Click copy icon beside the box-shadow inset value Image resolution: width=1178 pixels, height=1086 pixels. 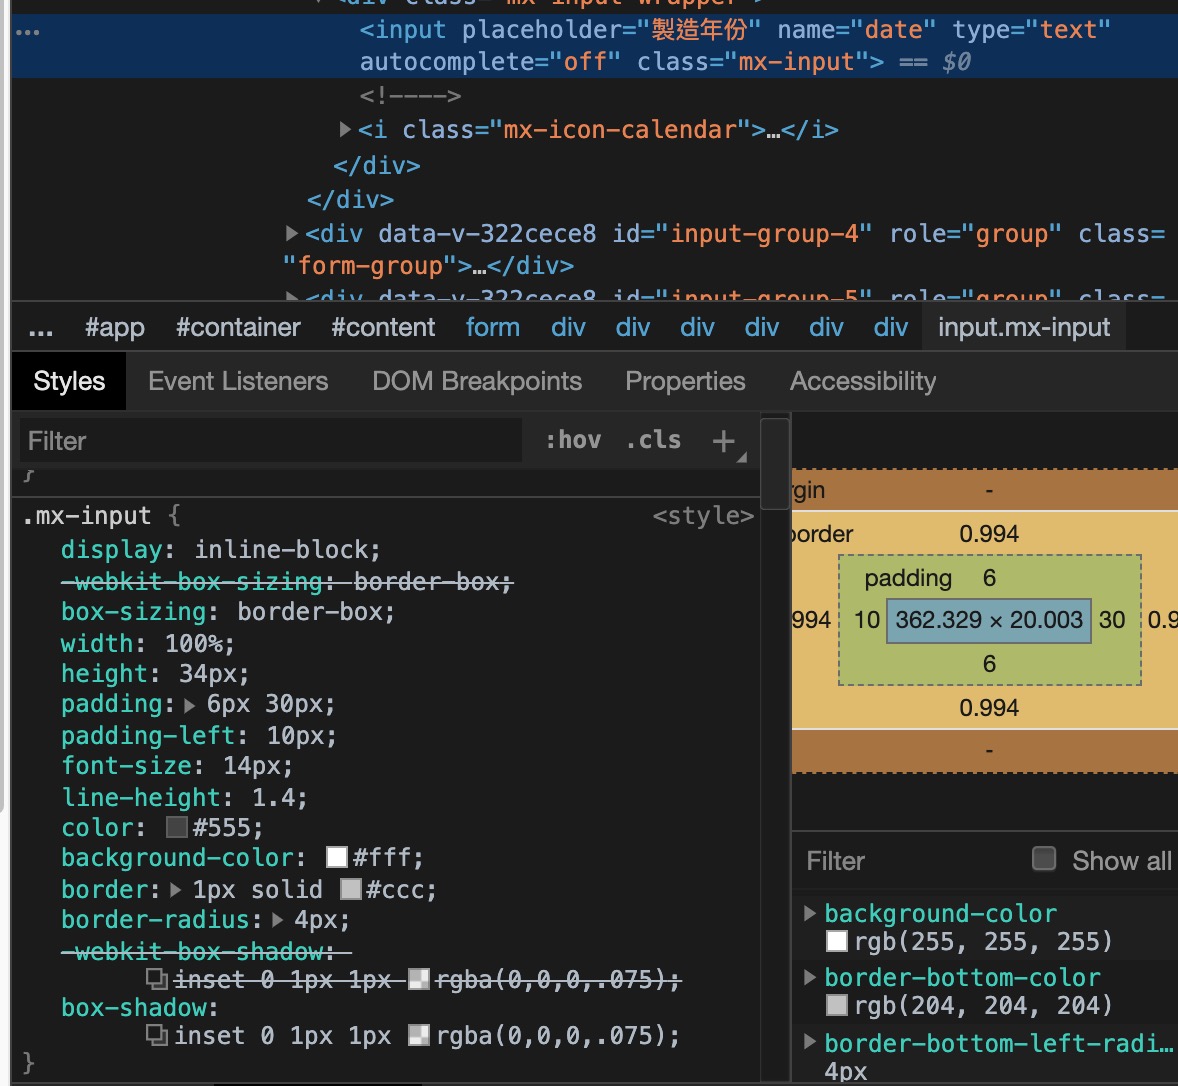[157, 1035]
